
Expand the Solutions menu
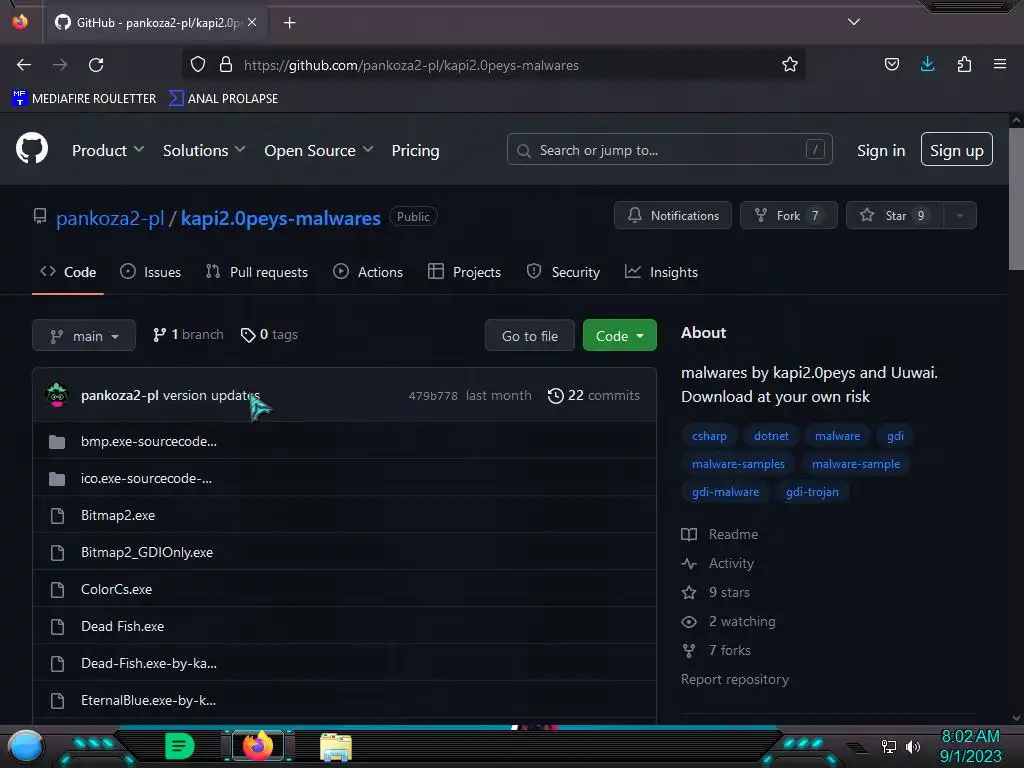click(x=204, y=150)
